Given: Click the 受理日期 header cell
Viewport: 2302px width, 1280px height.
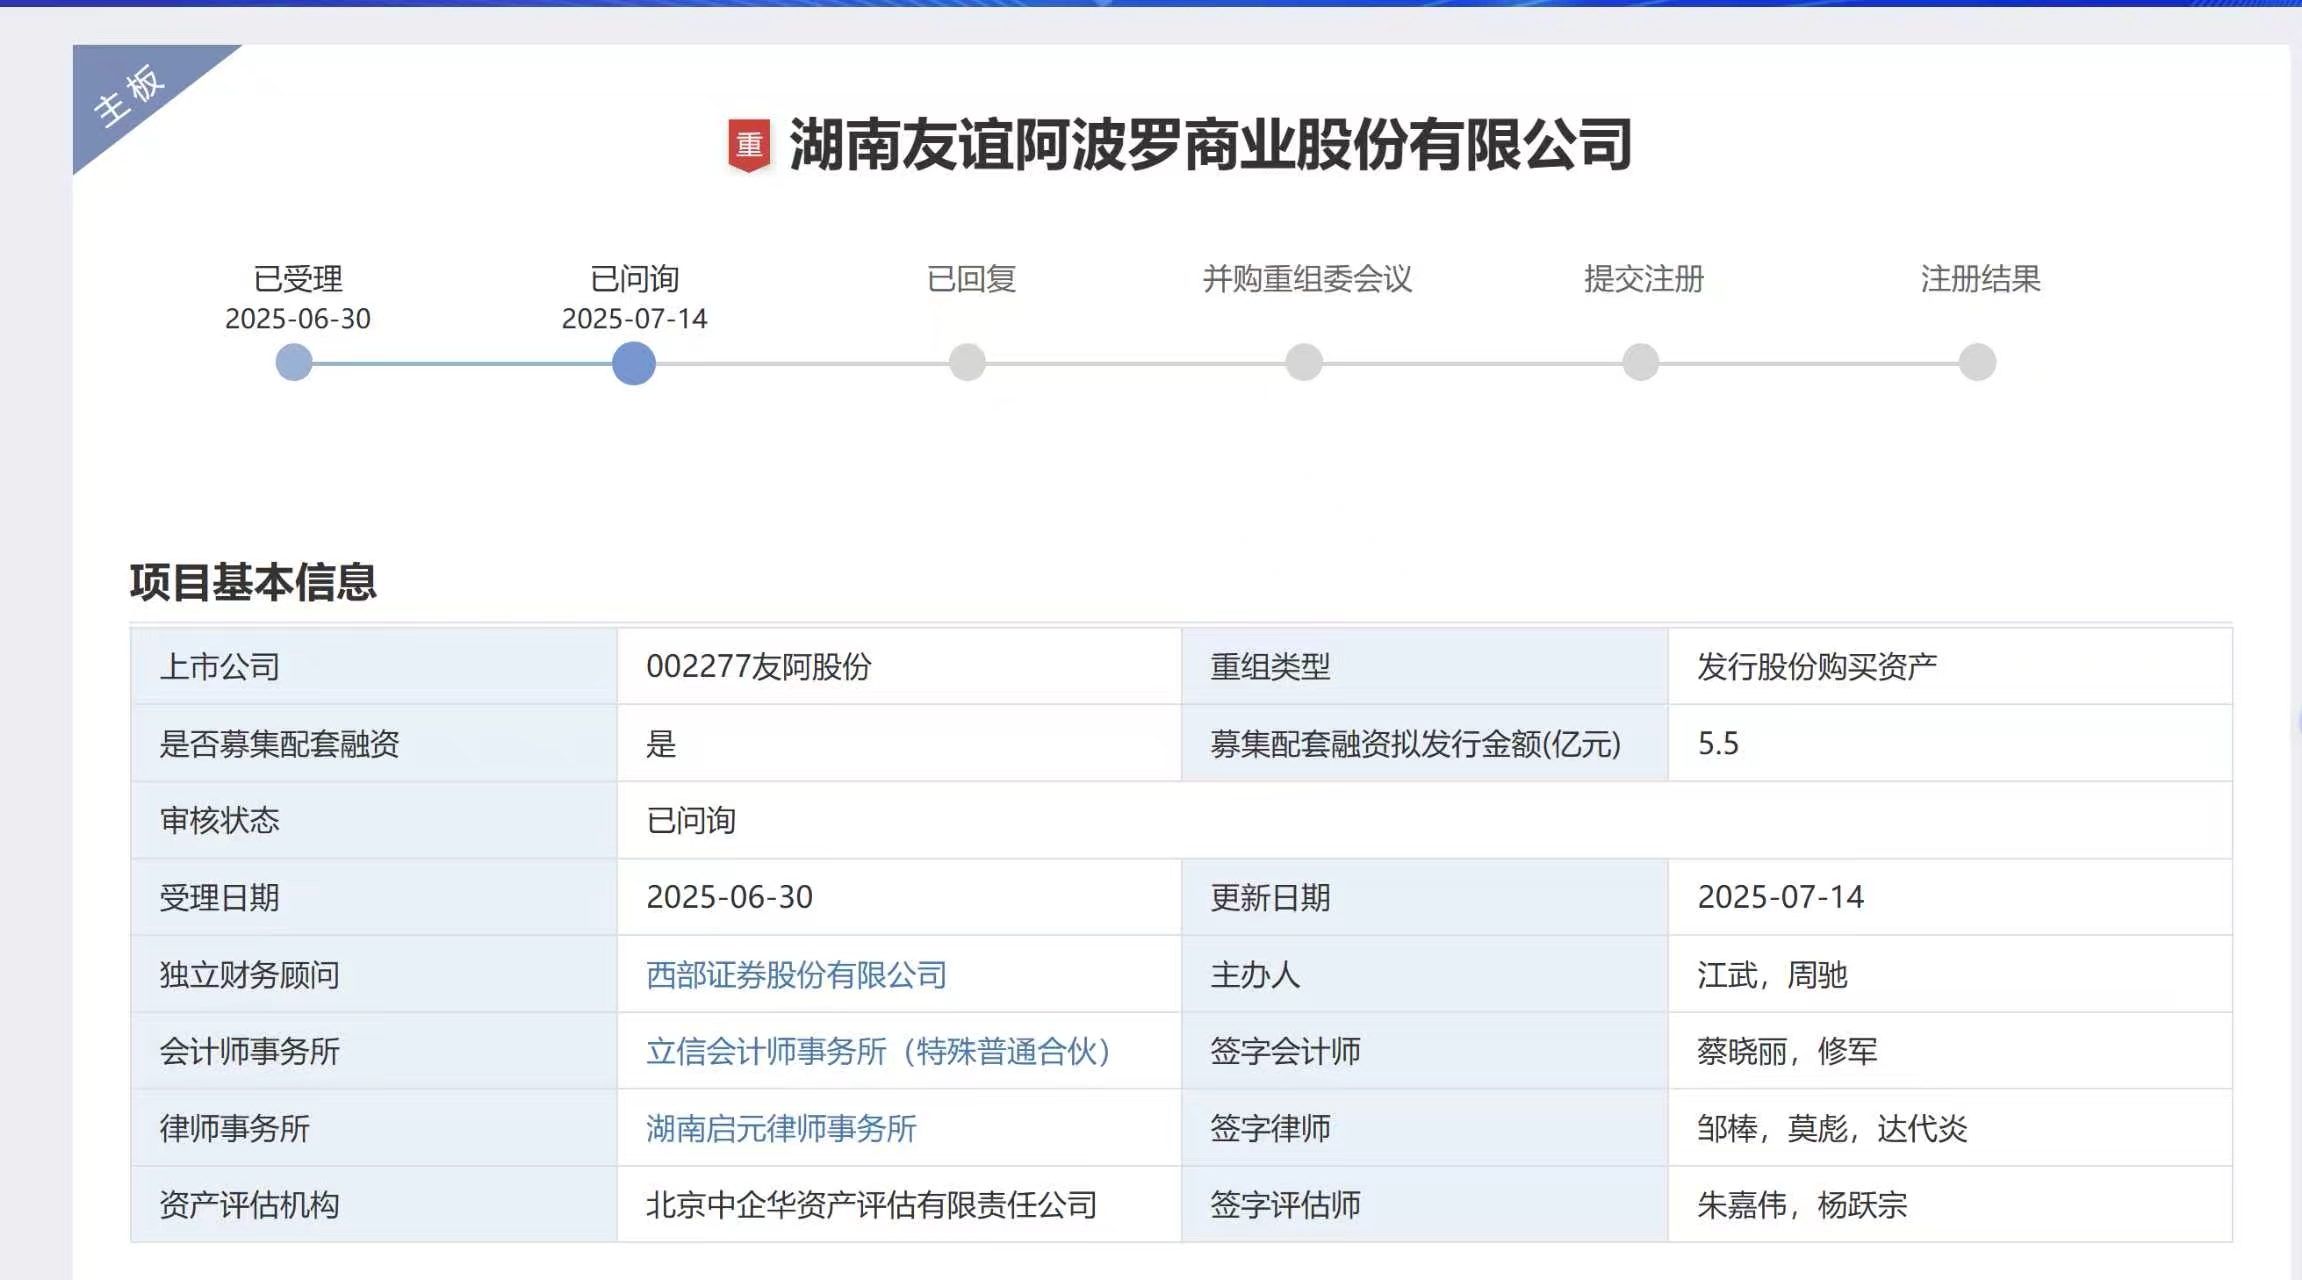Looking at the screenshot, I should [374, 897].
